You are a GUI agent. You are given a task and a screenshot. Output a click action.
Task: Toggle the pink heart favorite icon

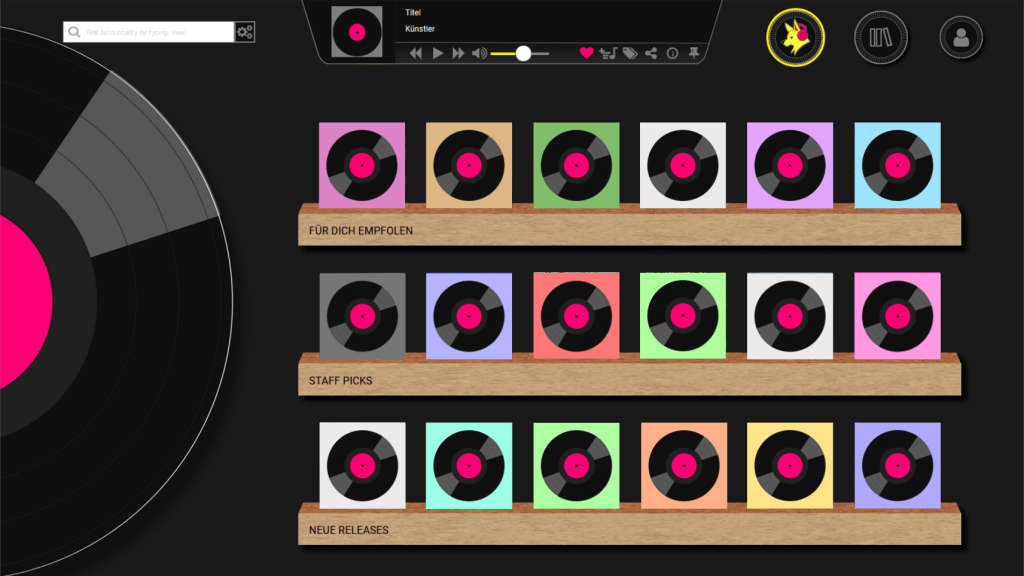coord(587,54)
